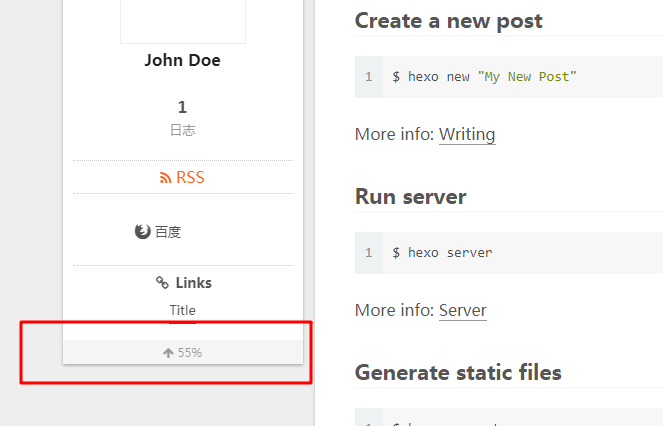
Task: Click the Run server heading
Action: click(x=411, y=197)
